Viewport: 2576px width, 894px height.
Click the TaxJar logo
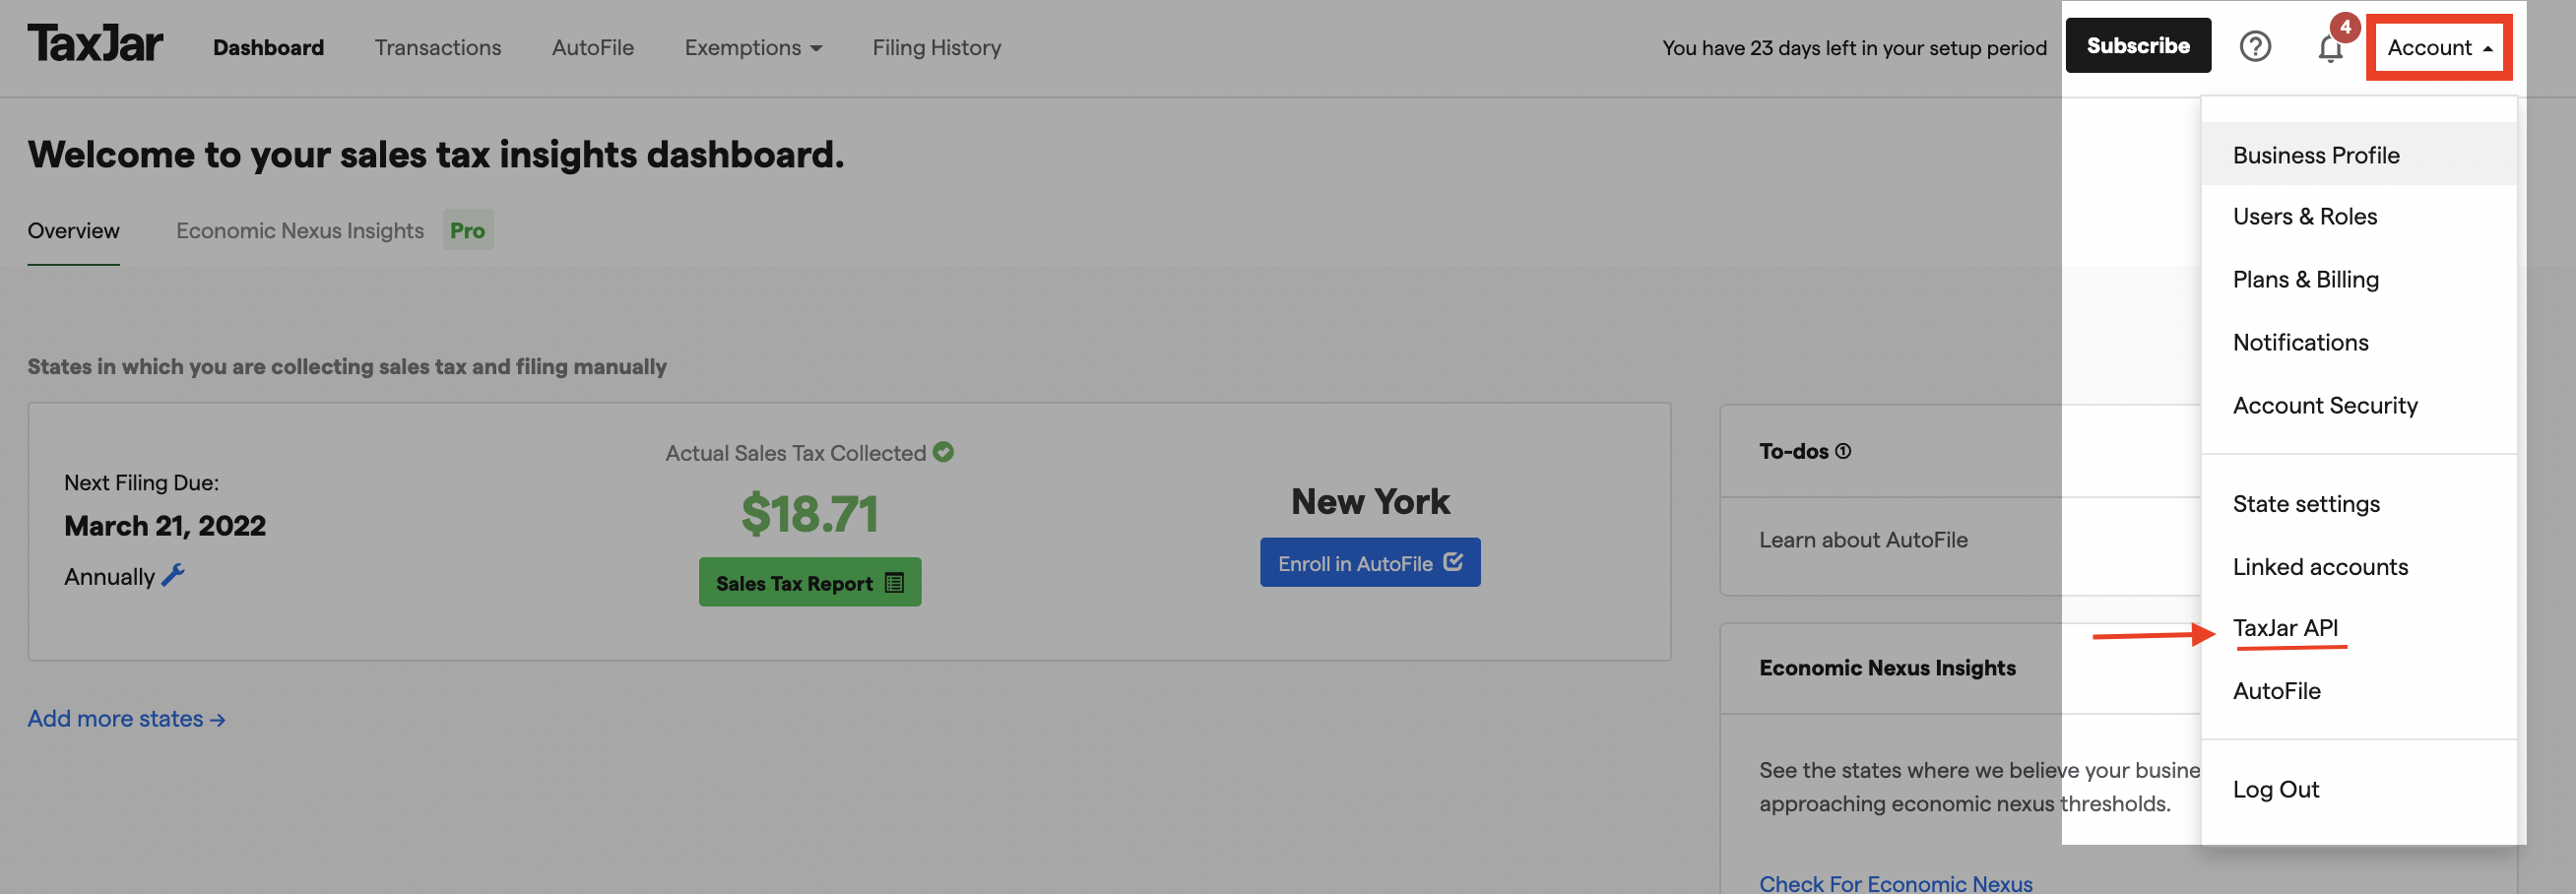95,45
